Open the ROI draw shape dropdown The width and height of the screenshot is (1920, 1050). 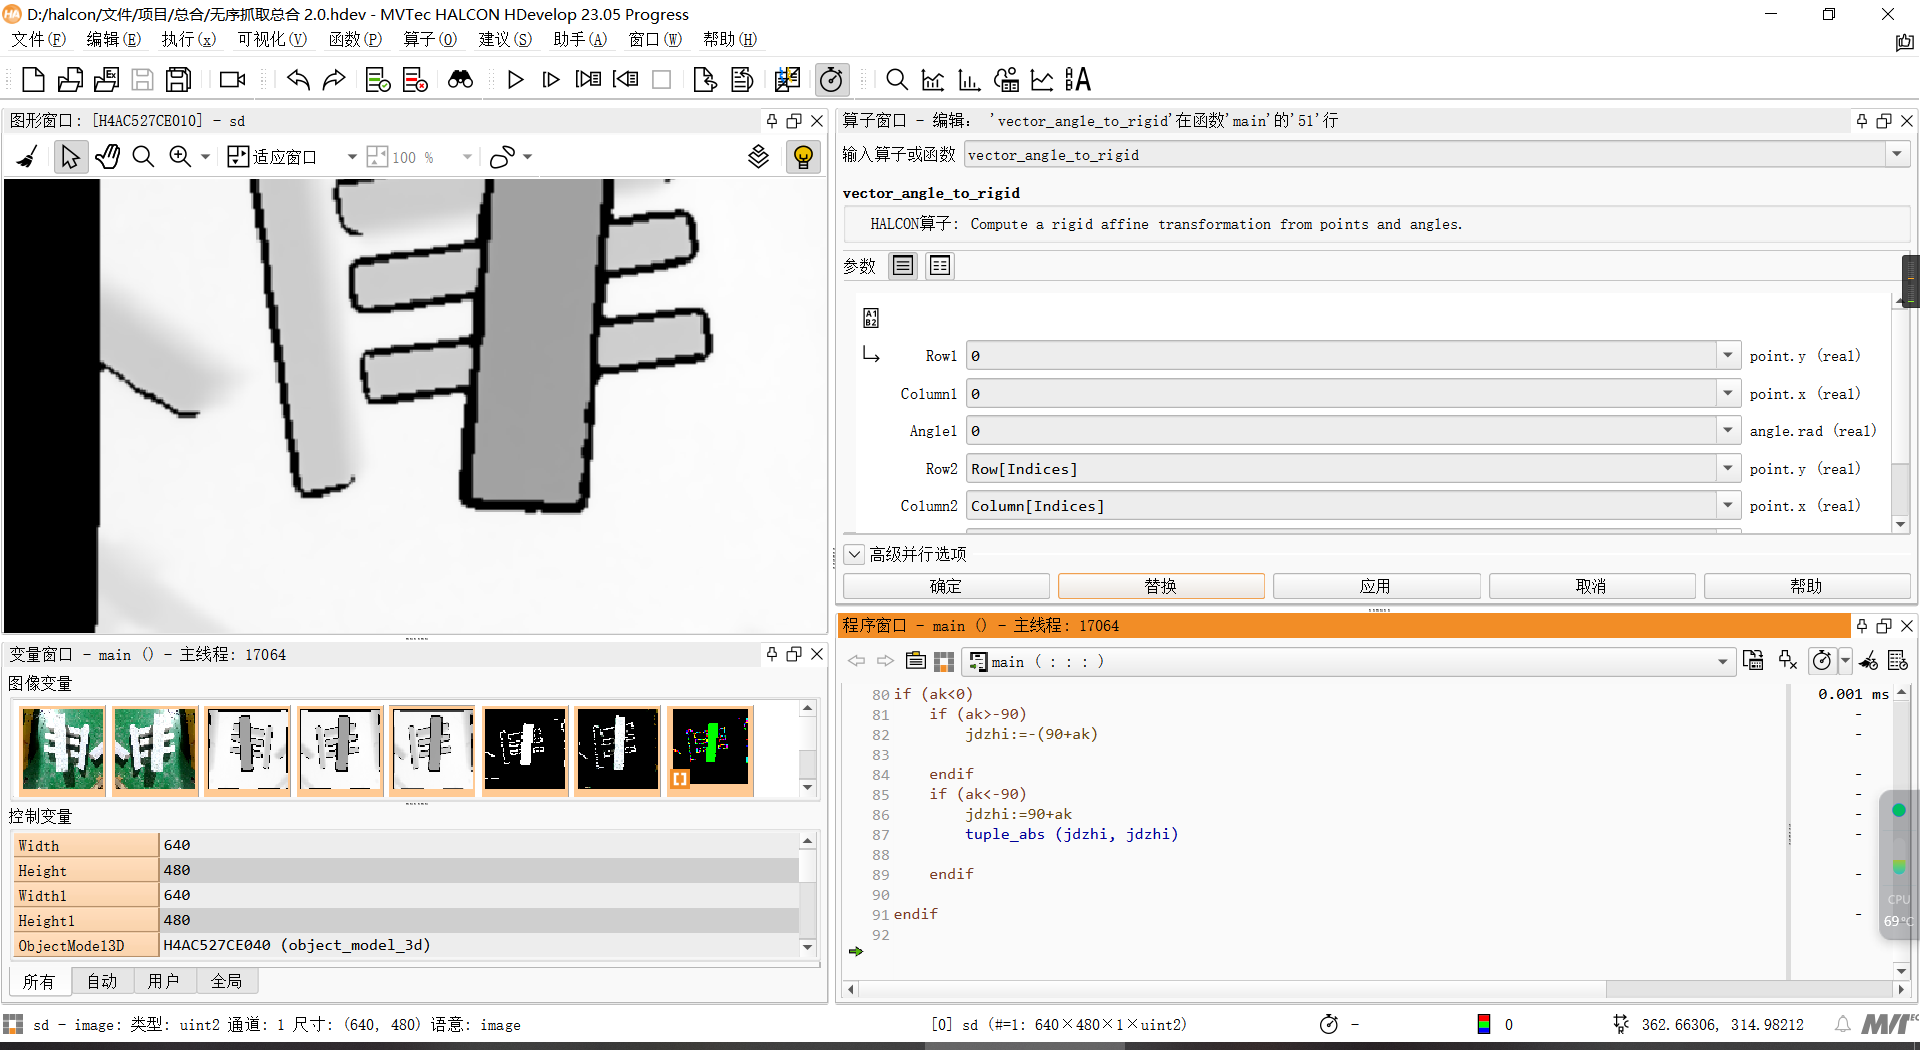click(528, 157)
